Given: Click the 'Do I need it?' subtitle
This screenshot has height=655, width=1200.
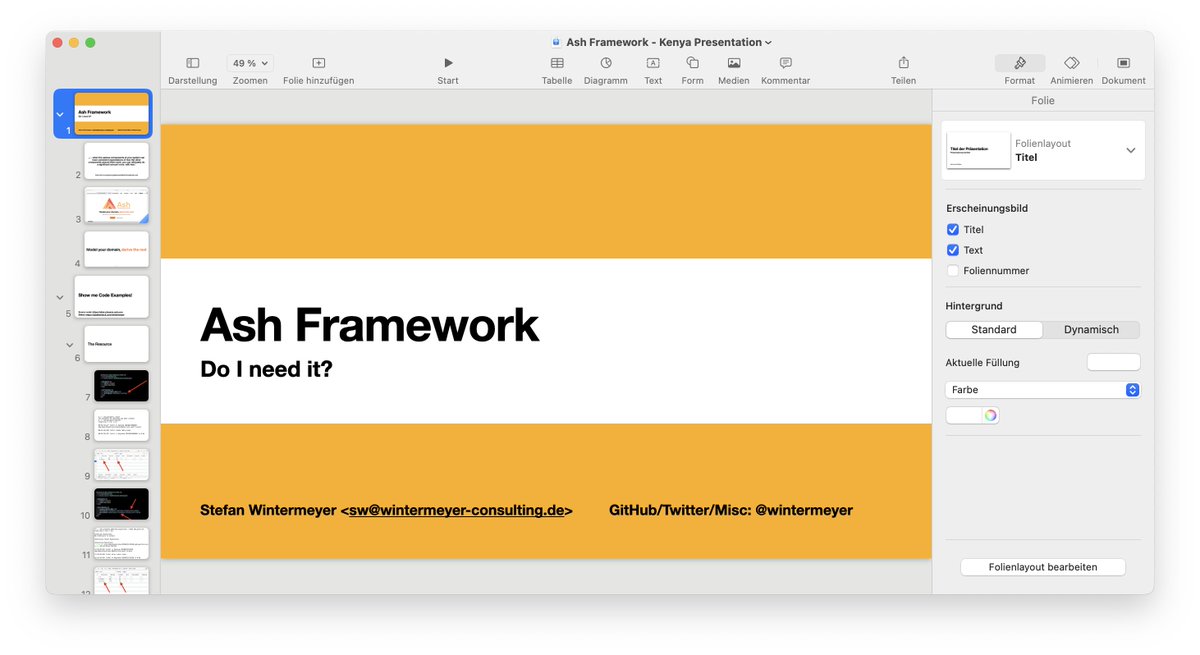Looking at the screenshot, I should coord(266,369).
